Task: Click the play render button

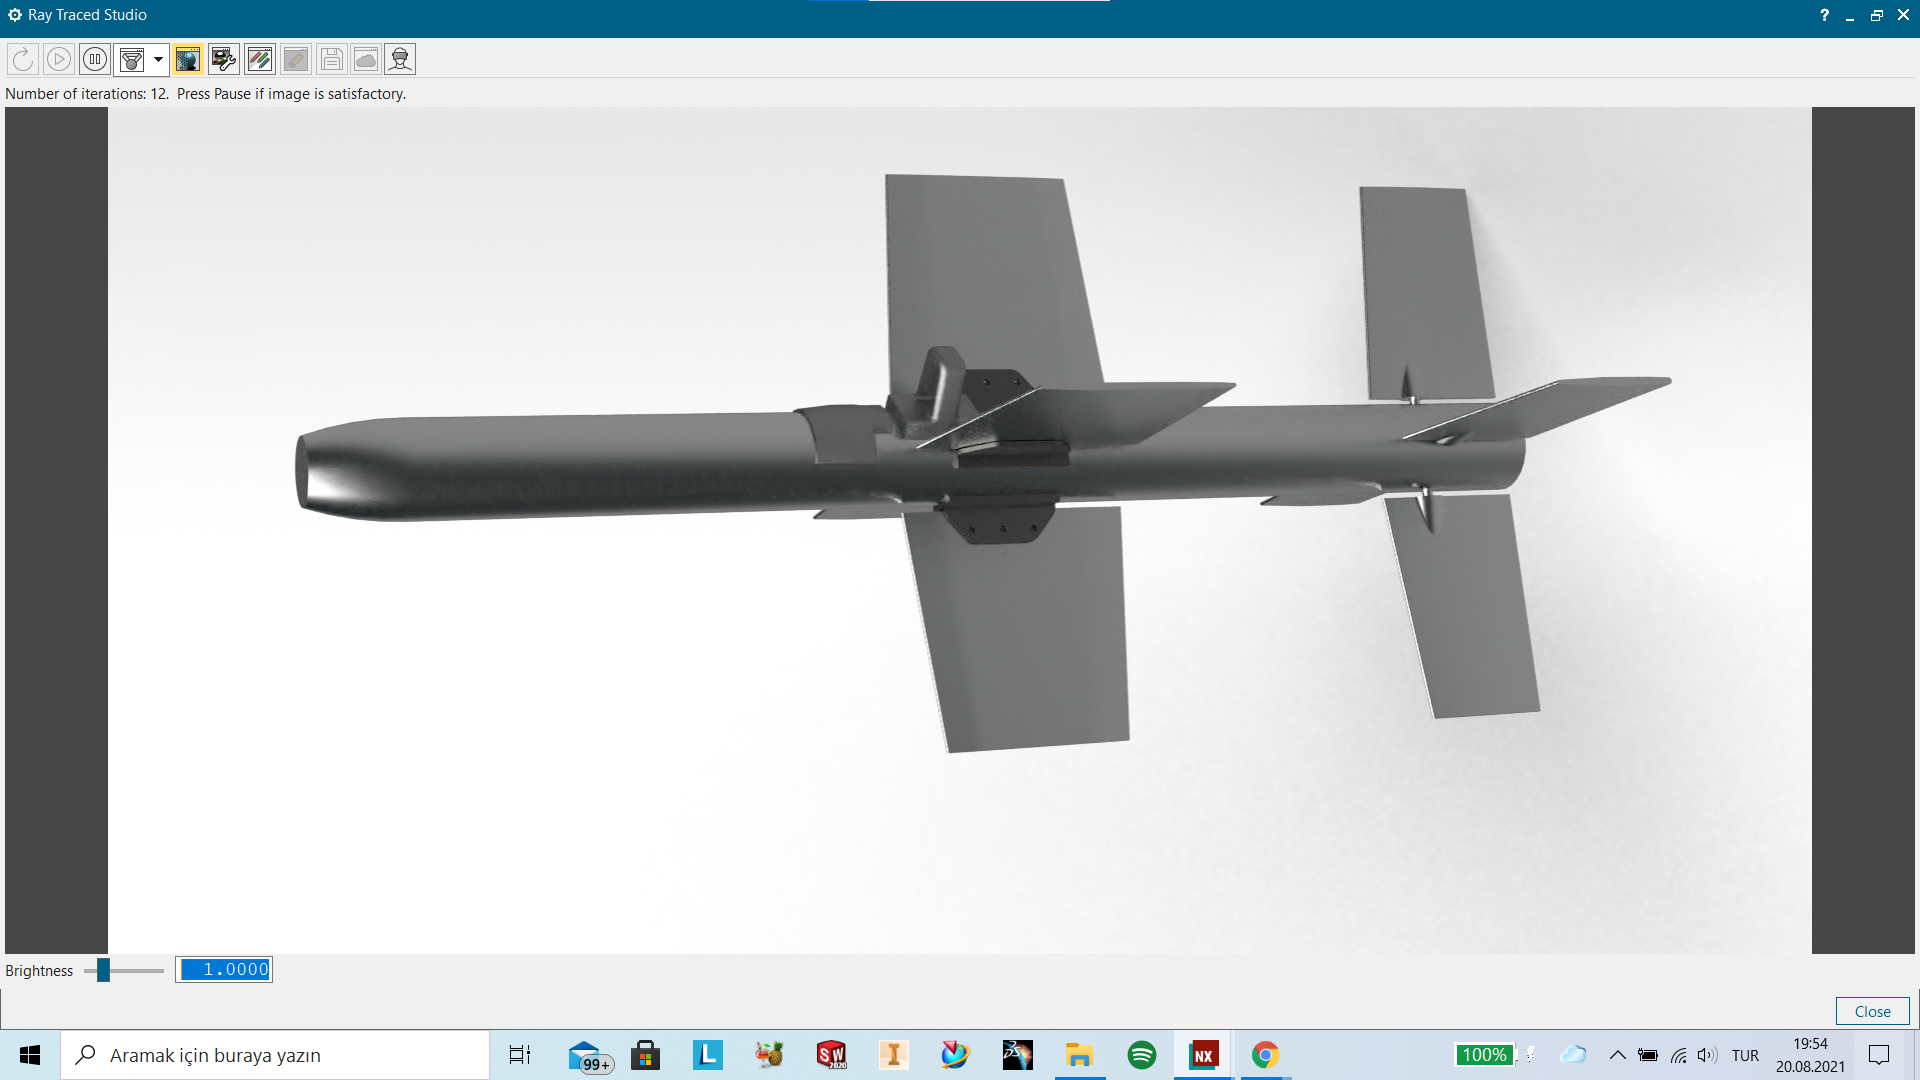Action: pyautogui.click(x=59, y=60)
